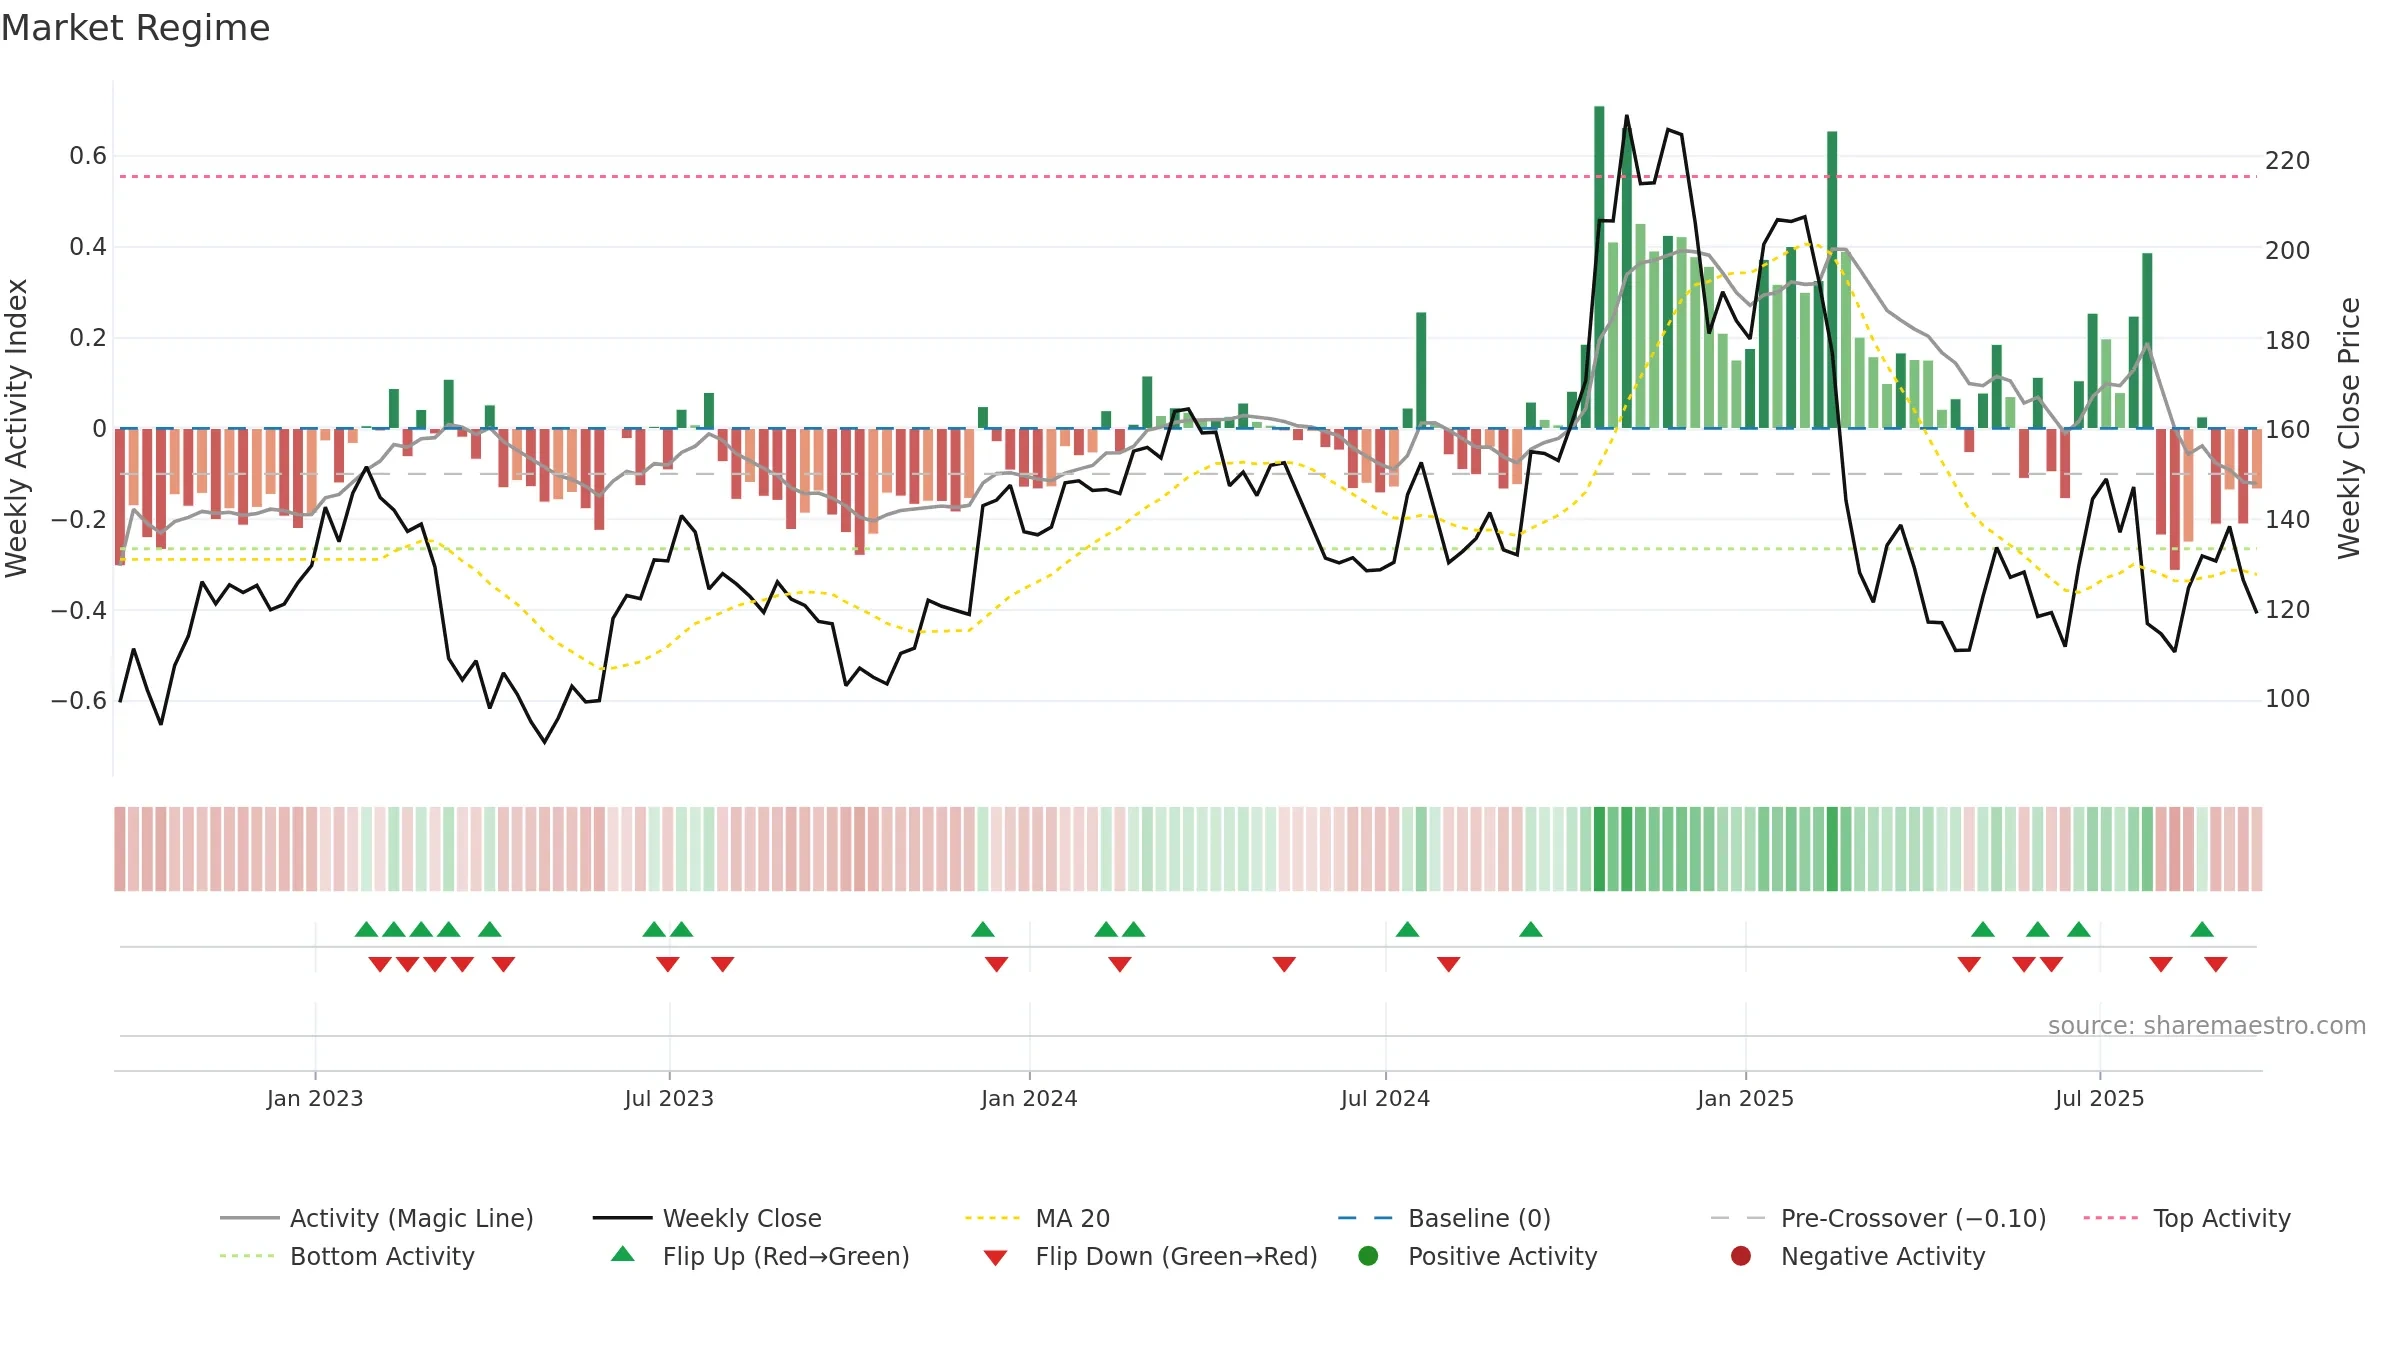
Task: Toggle the Top Activity legend entry
Action: (x=2186, y=1218)
